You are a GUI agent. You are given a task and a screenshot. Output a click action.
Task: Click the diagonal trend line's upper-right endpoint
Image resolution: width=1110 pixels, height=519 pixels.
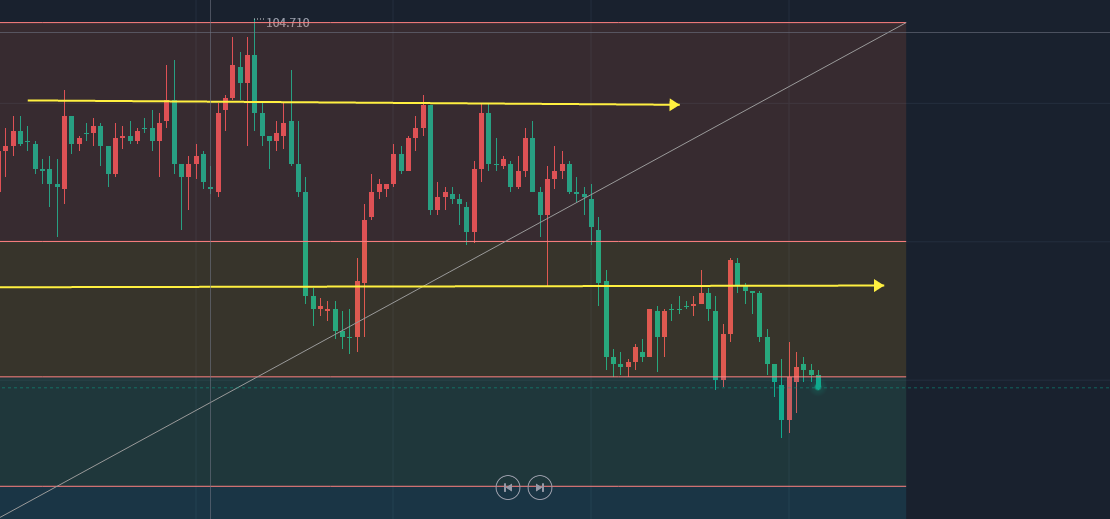point(904,23)
